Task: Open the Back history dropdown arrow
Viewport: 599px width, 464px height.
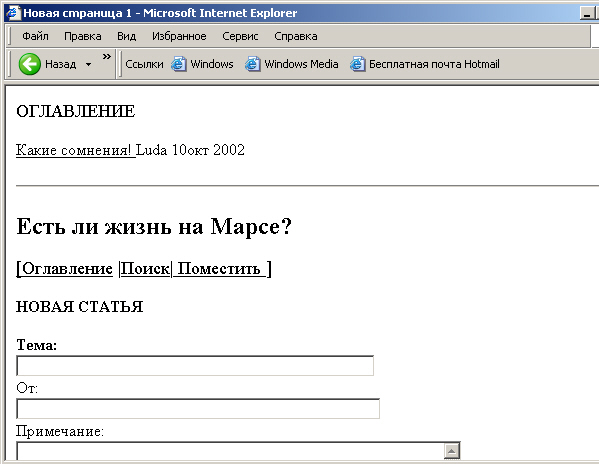Action: (88, 64)
